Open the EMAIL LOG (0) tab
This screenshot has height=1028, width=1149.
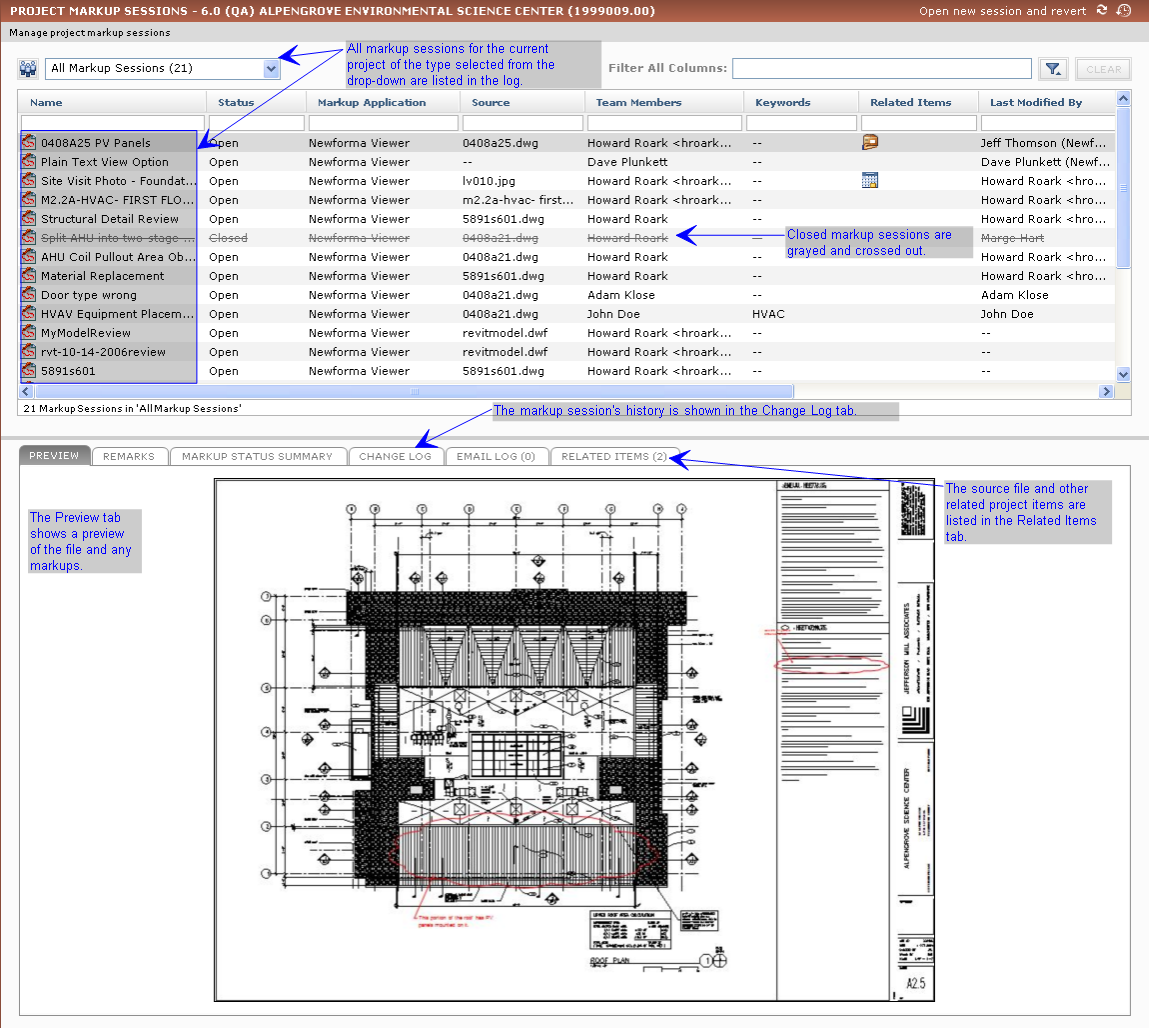tap(496, 456)
